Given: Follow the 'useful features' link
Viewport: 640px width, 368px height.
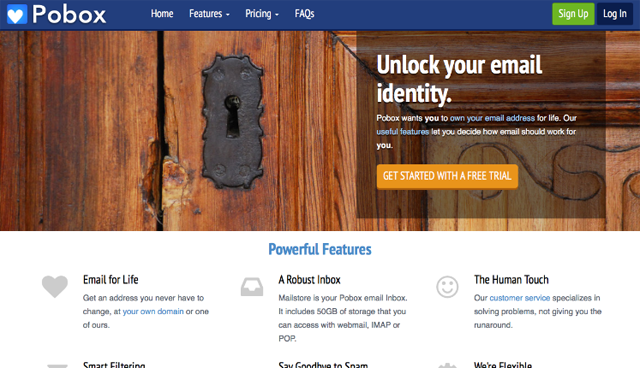Looking at the screenshot, I should 402,132.
